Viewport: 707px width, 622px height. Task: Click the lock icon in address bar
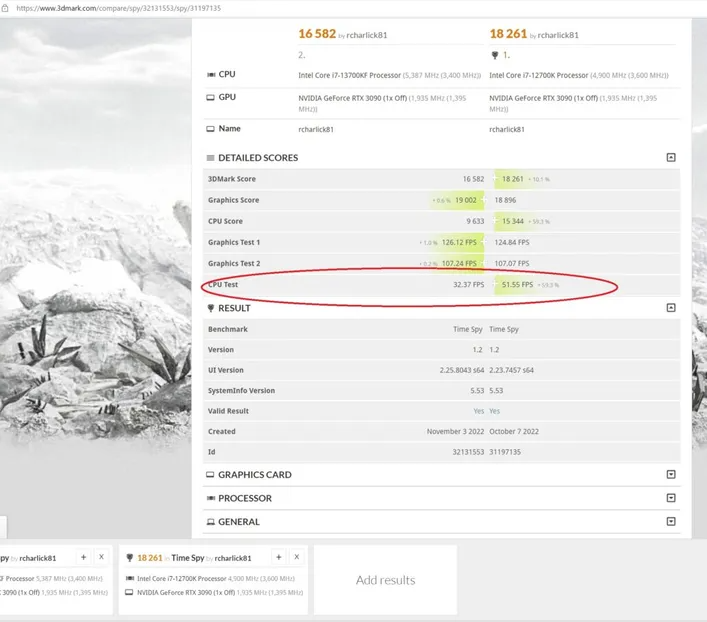tap(5, 8)
